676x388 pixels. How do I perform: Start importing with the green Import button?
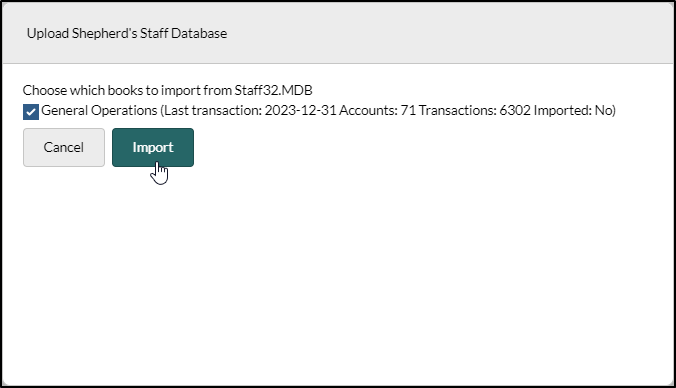(x=153, y=147)
